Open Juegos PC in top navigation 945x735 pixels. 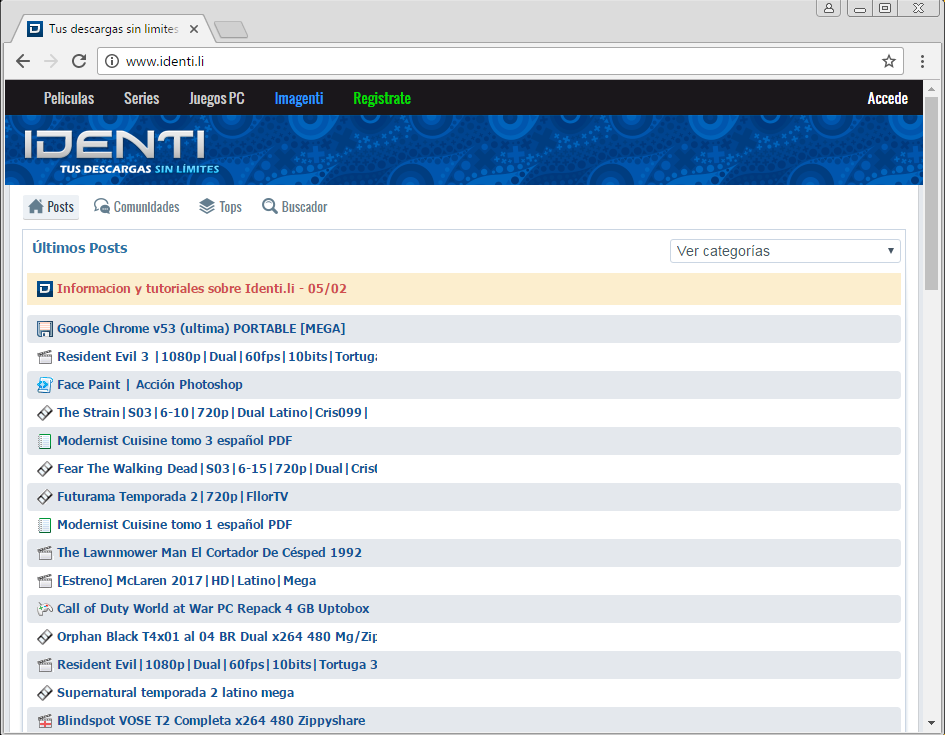216,98
